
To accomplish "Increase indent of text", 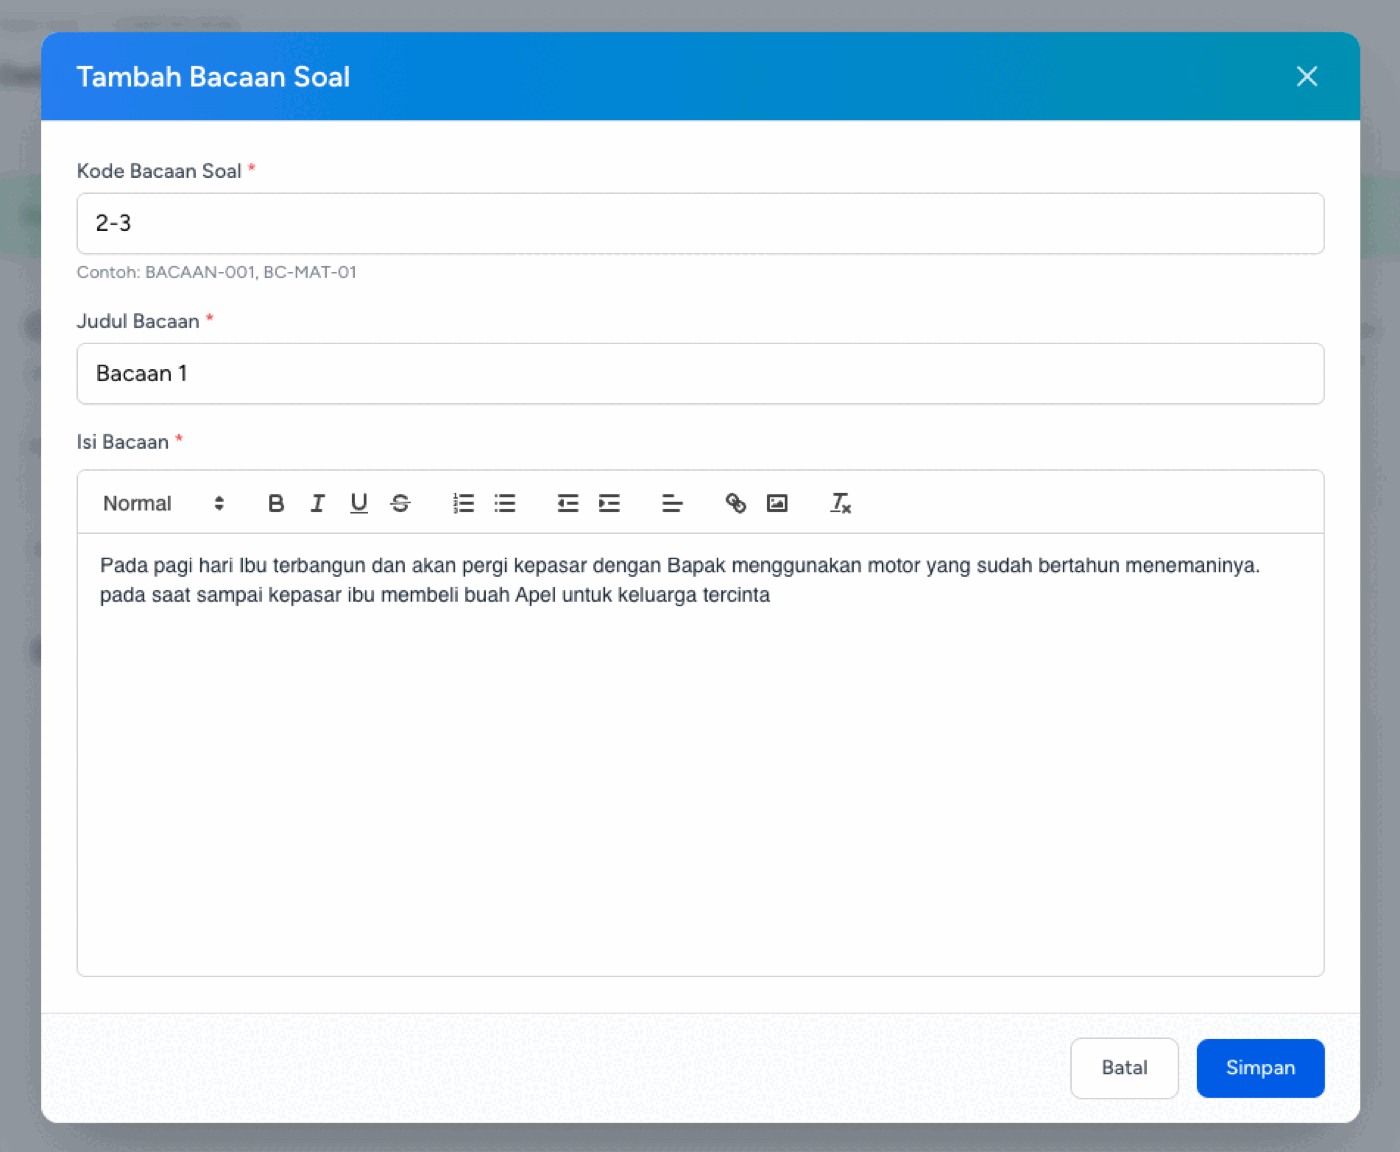I will pos(609,503).
